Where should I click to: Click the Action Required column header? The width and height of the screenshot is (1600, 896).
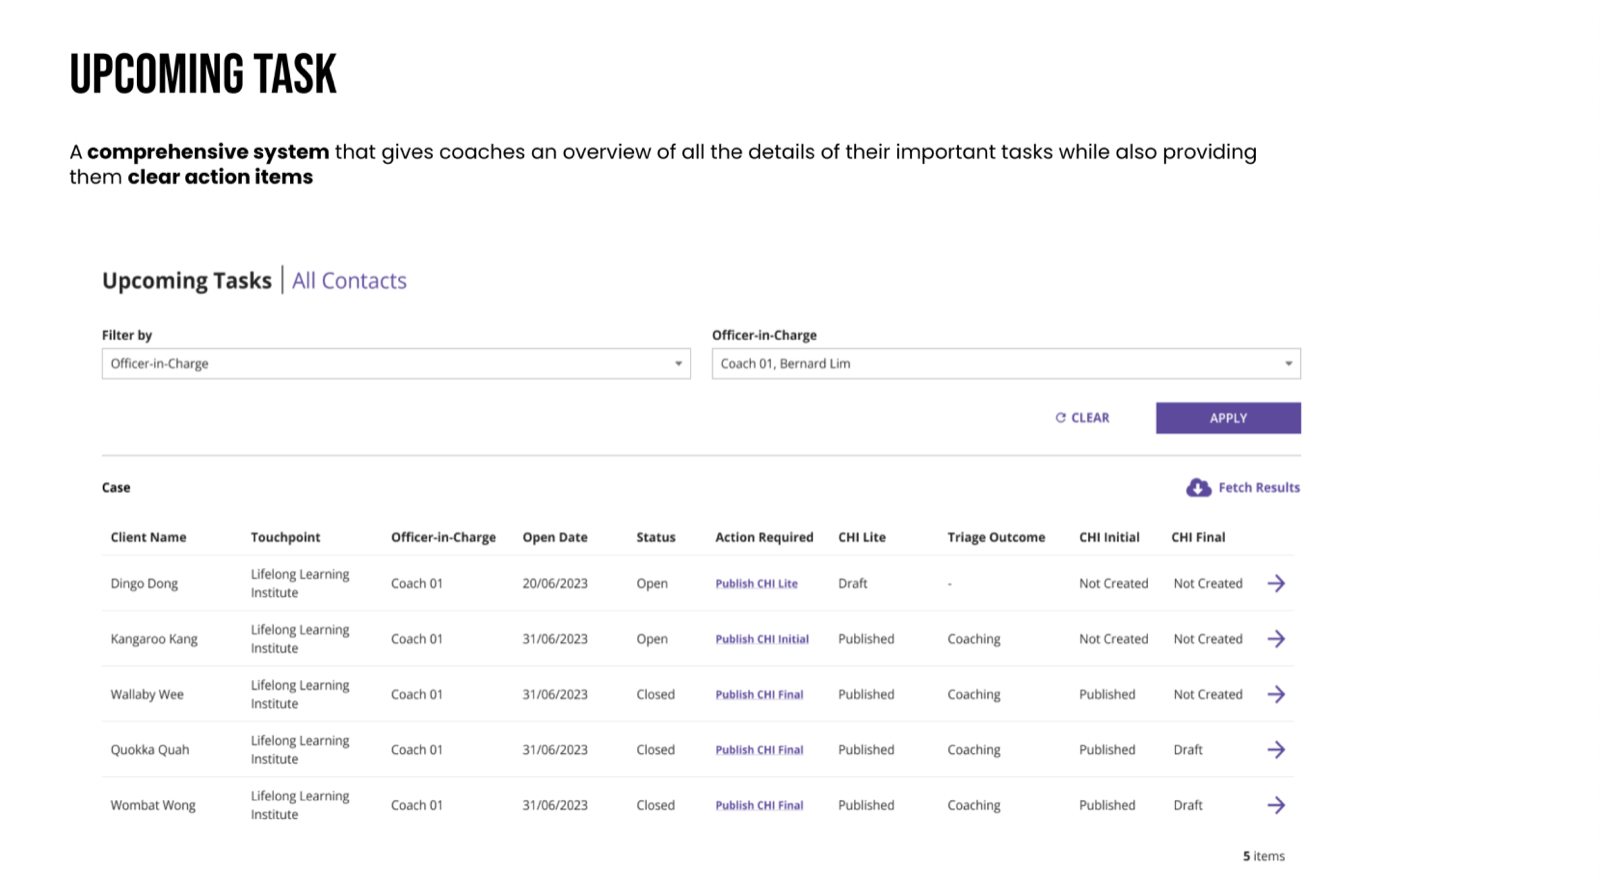point(764,537)
